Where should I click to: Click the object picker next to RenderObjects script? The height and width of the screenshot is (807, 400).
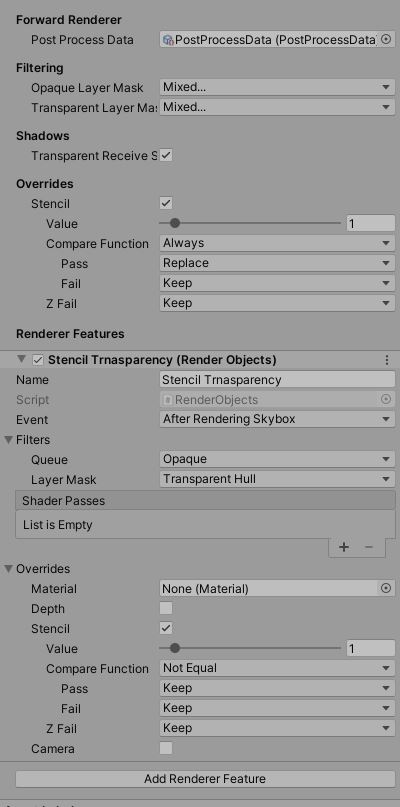pos(386,399)
